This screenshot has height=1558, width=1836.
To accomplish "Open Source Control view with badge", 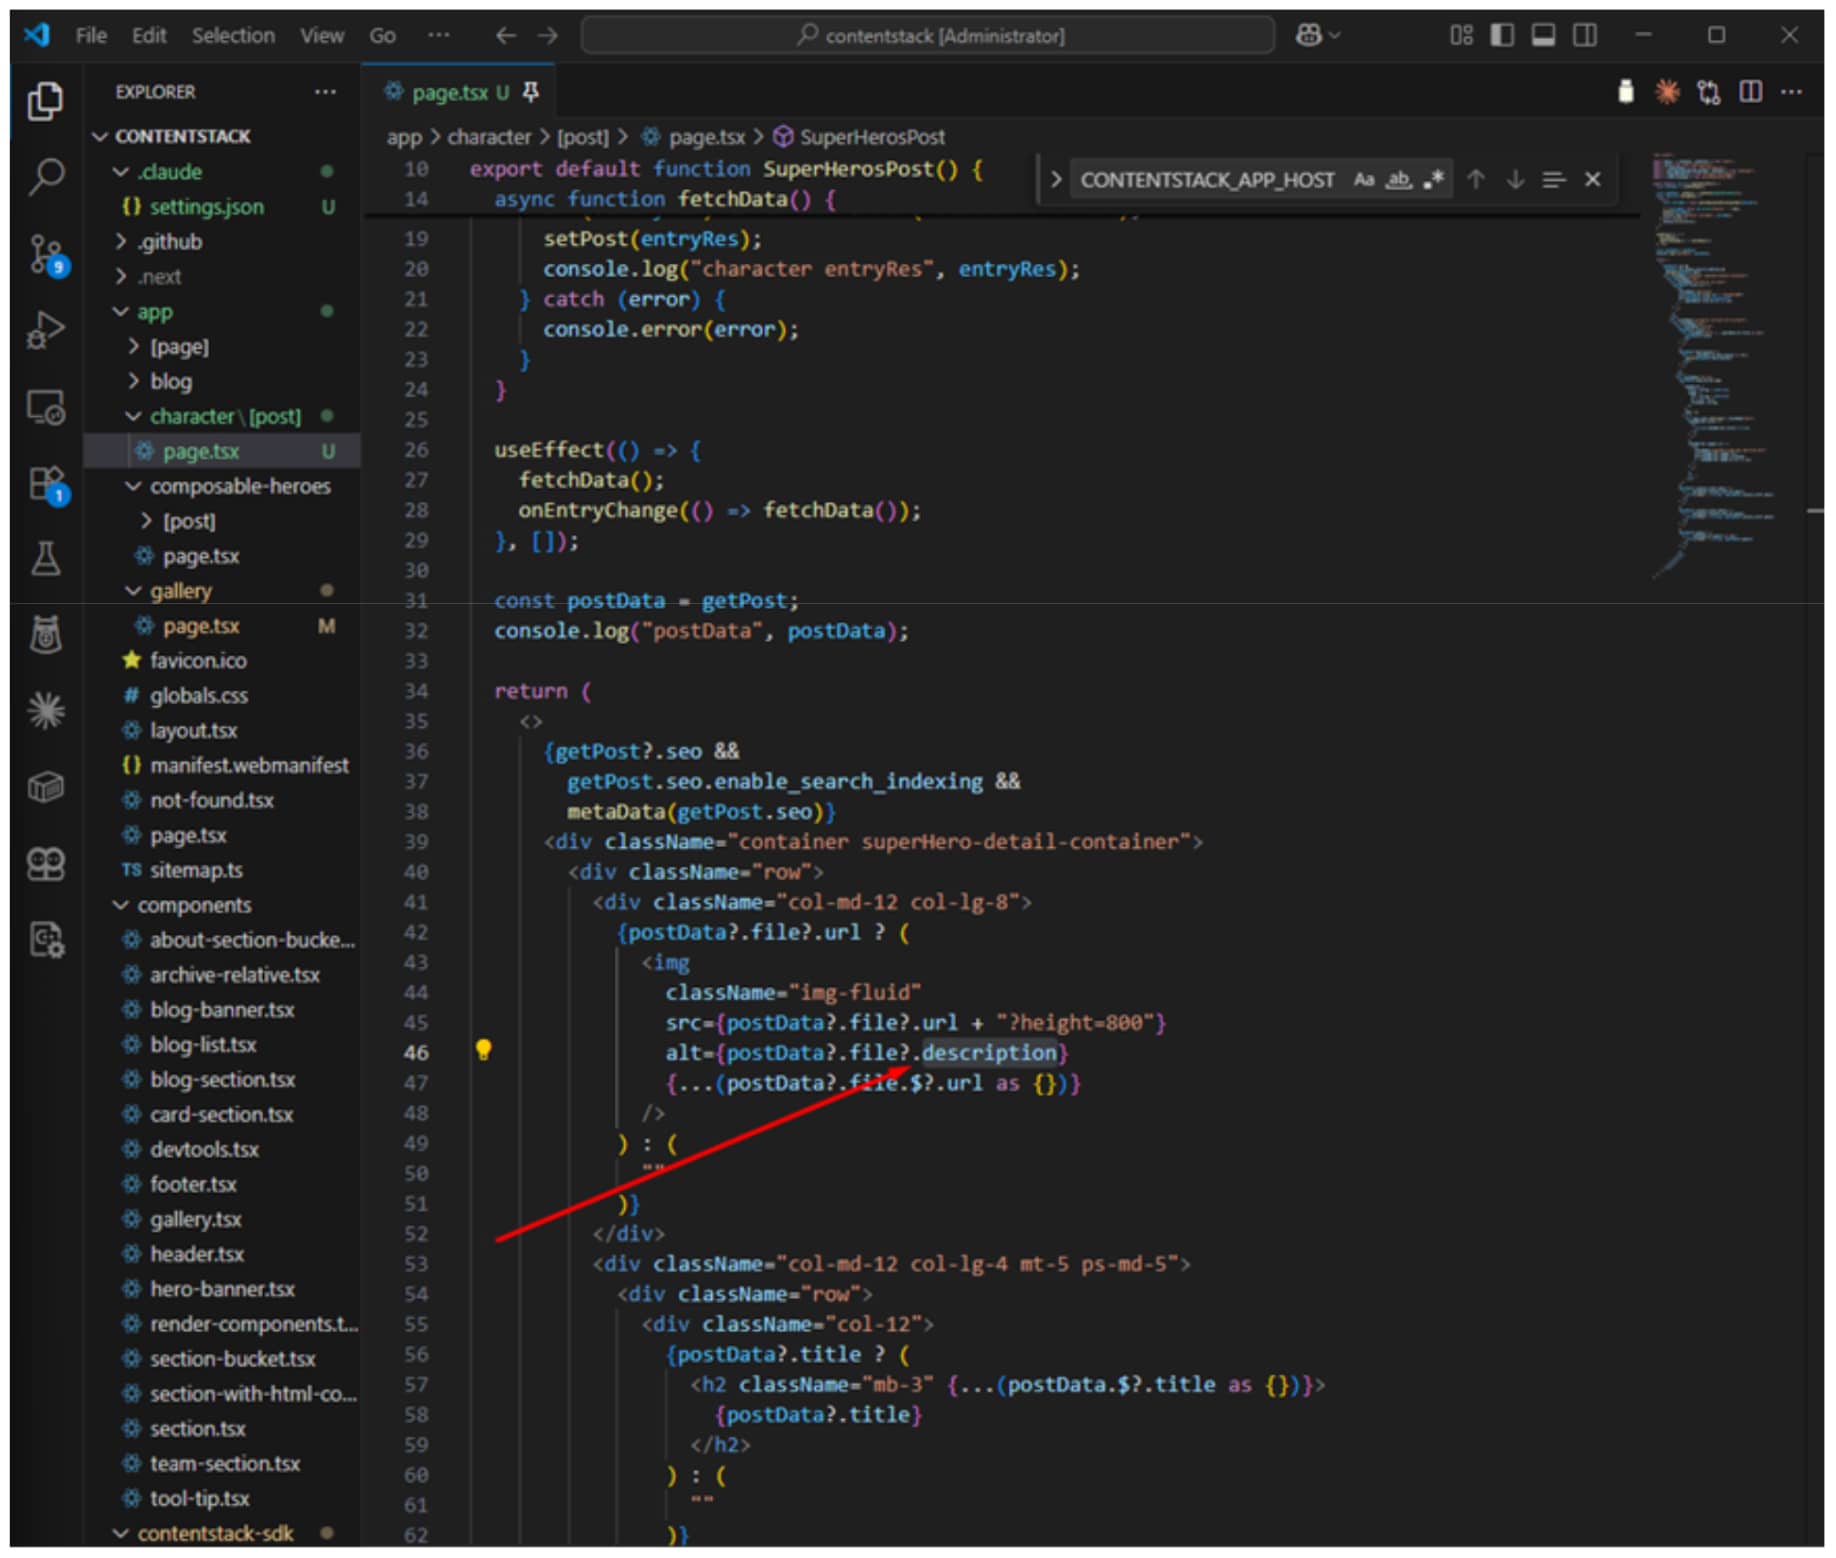I will coord(46,254).
